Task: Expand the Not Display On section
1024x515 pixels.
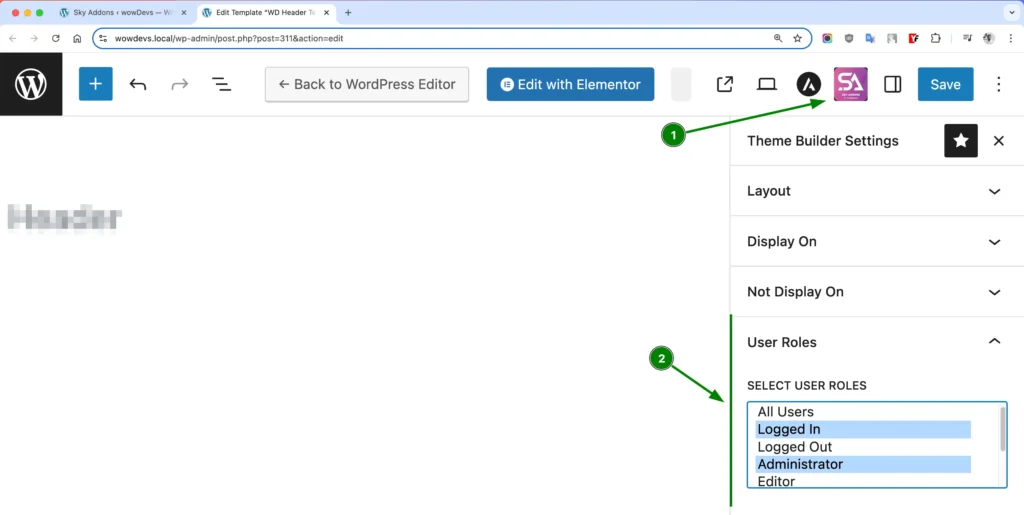Action: [x=876, y=292]
